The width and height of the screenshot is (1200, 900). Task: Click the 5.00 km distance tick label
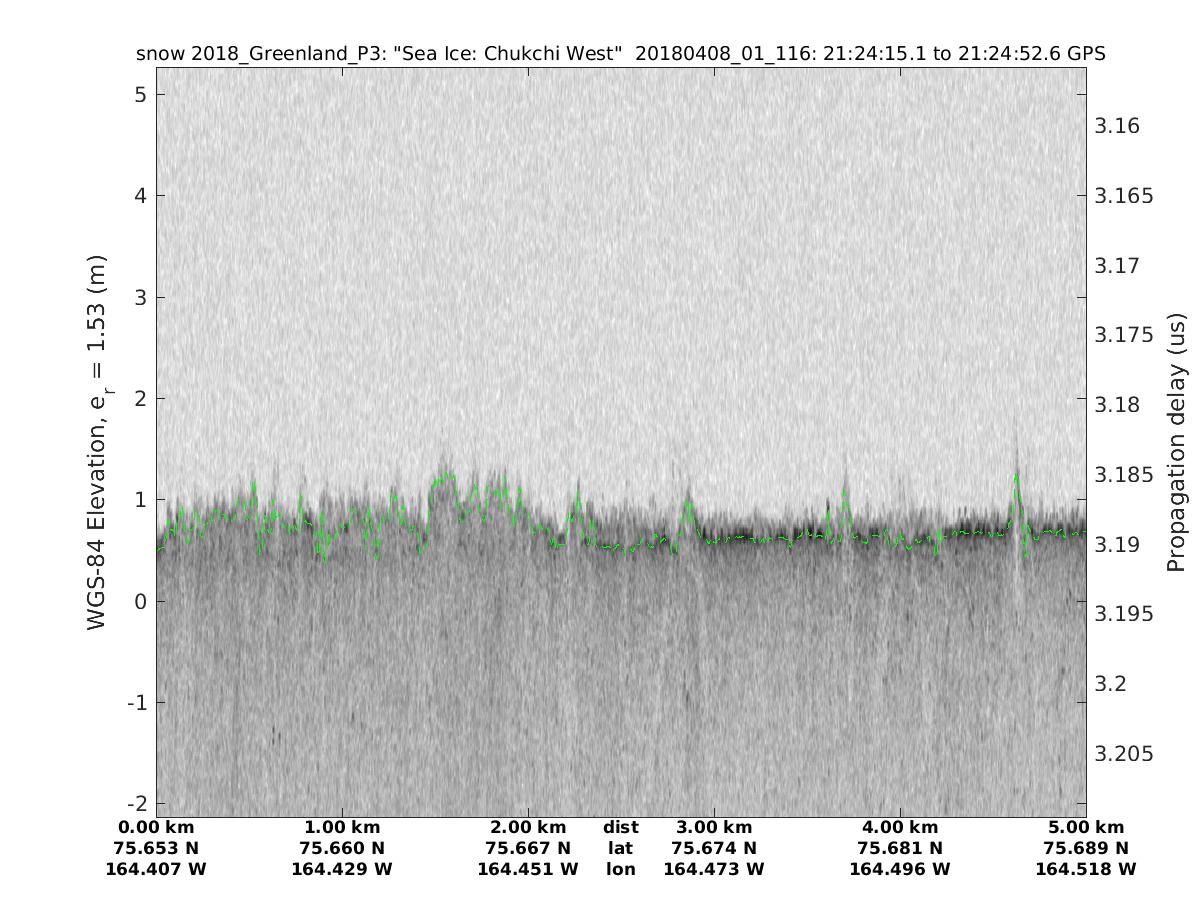1086,827
